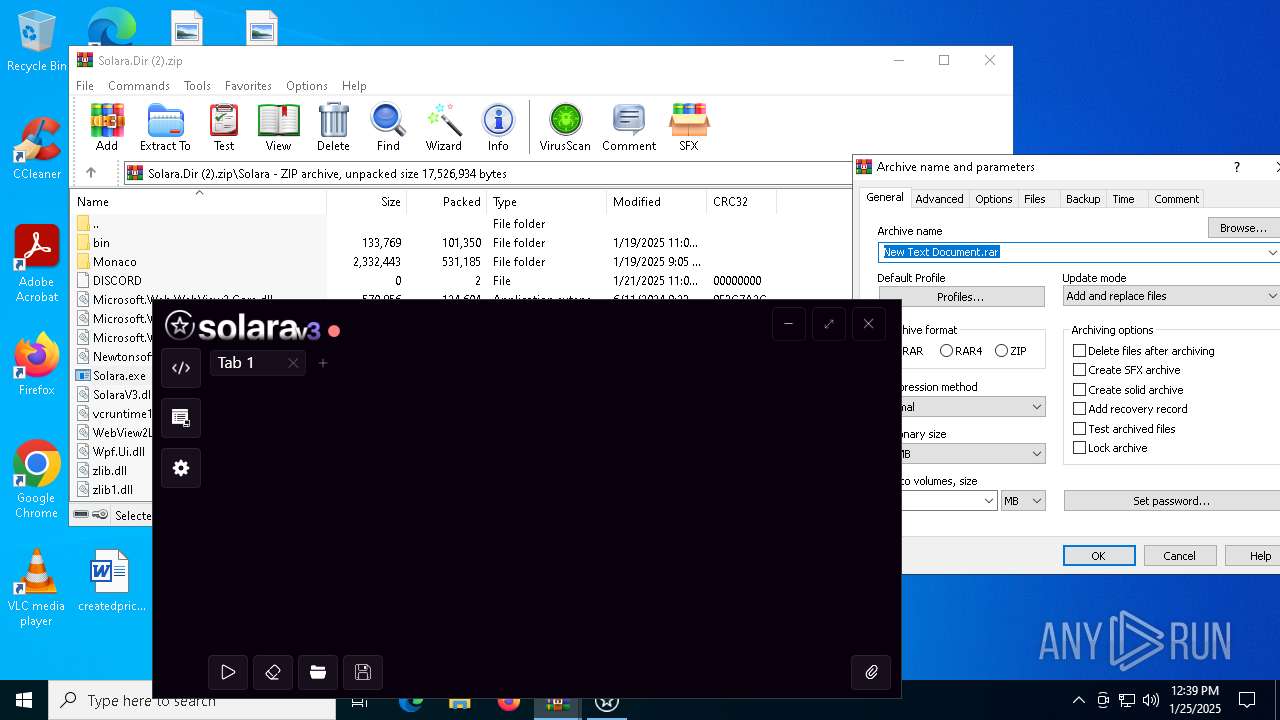Click the Windows Start button
1280x720 pixels.
pyautogui.click(x=24, y=700)
